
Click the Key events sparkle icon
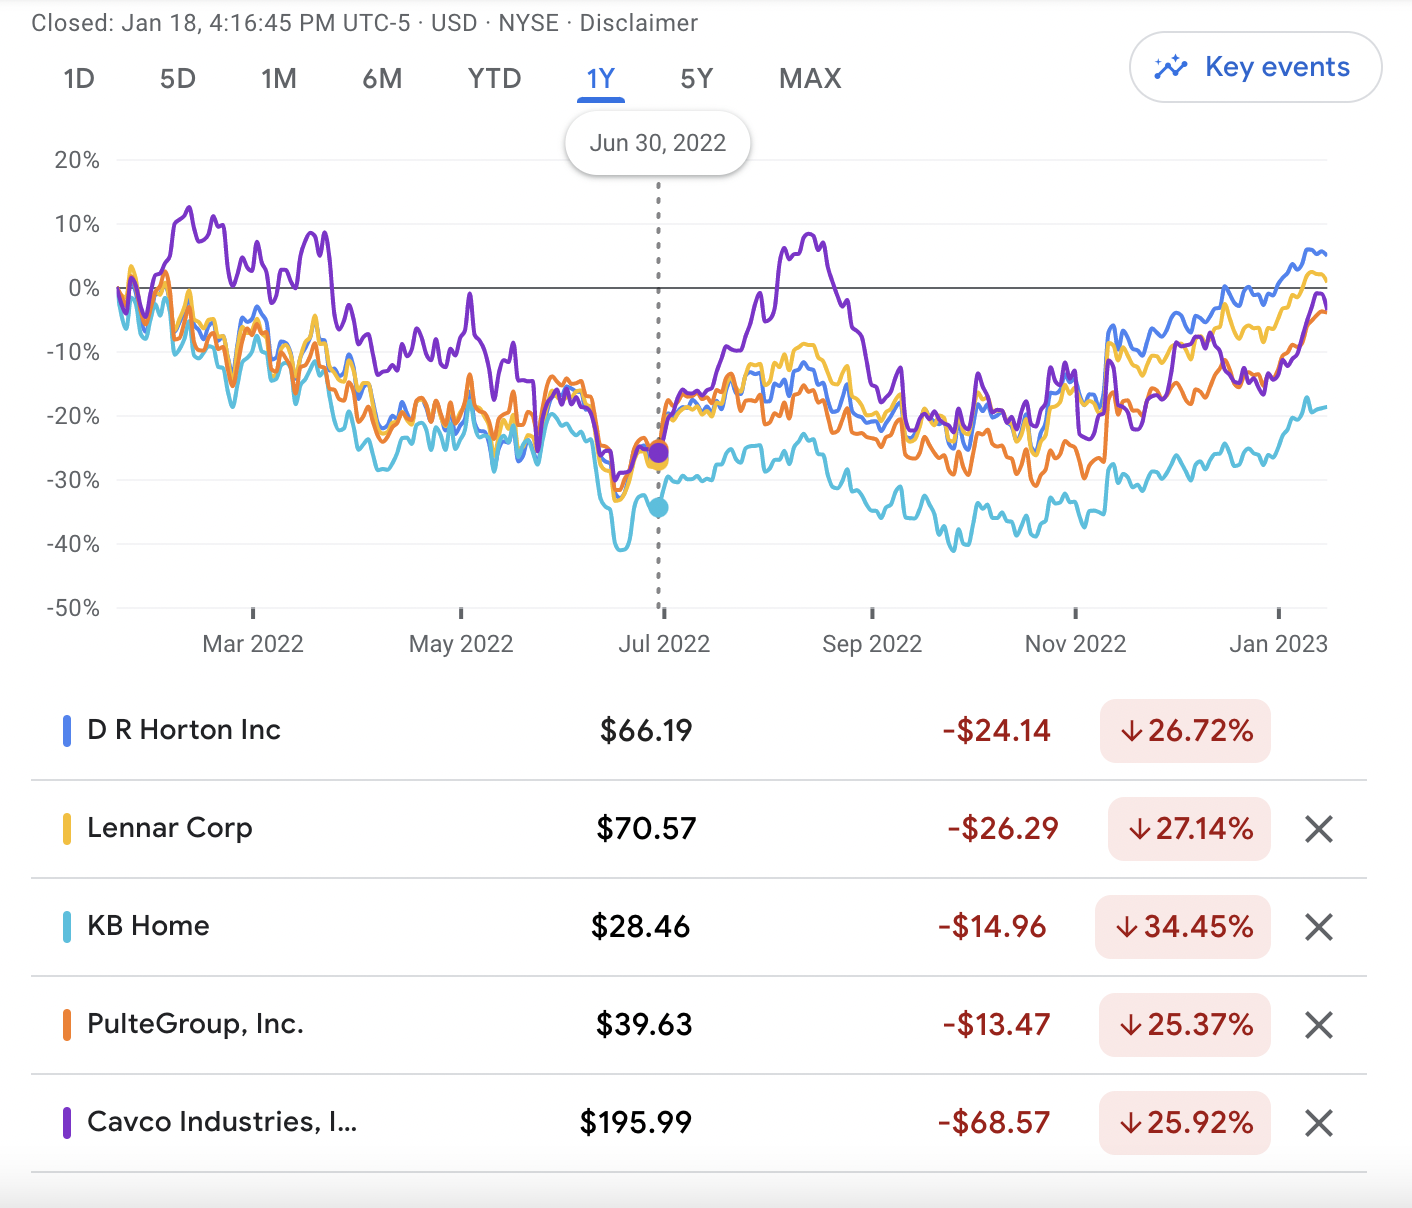tap(1170, 68)
